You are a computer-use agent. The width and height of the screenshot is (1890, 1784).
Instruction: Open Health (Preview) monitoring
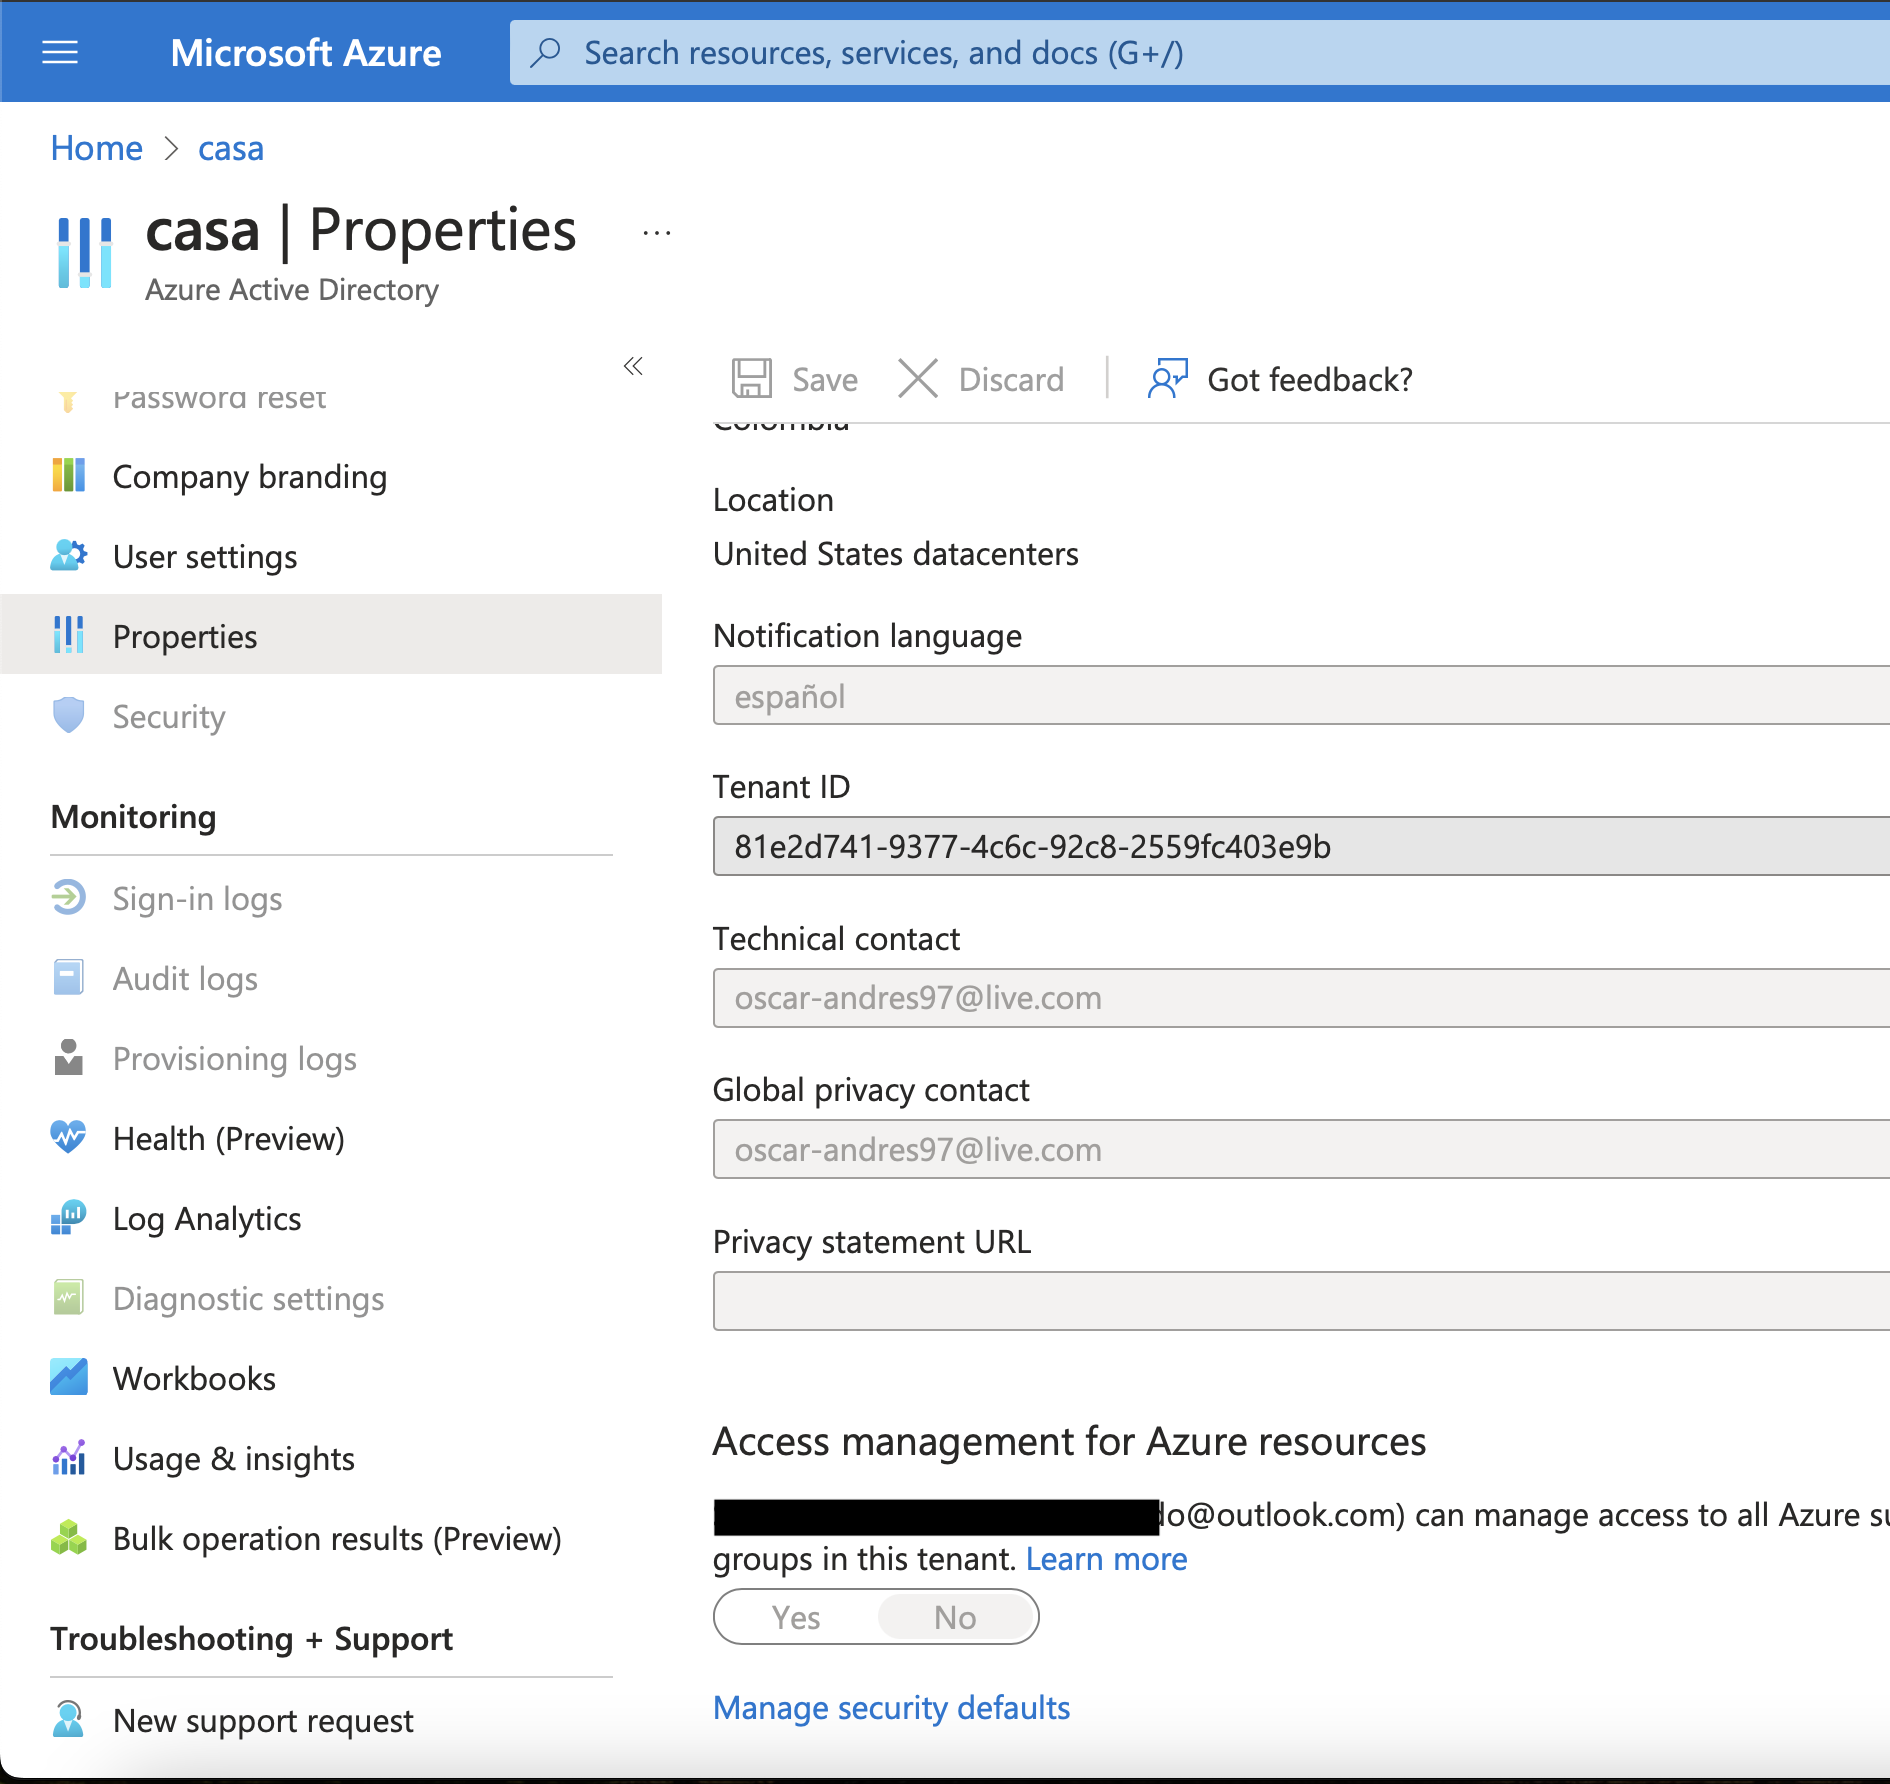tap(228, 1138)
